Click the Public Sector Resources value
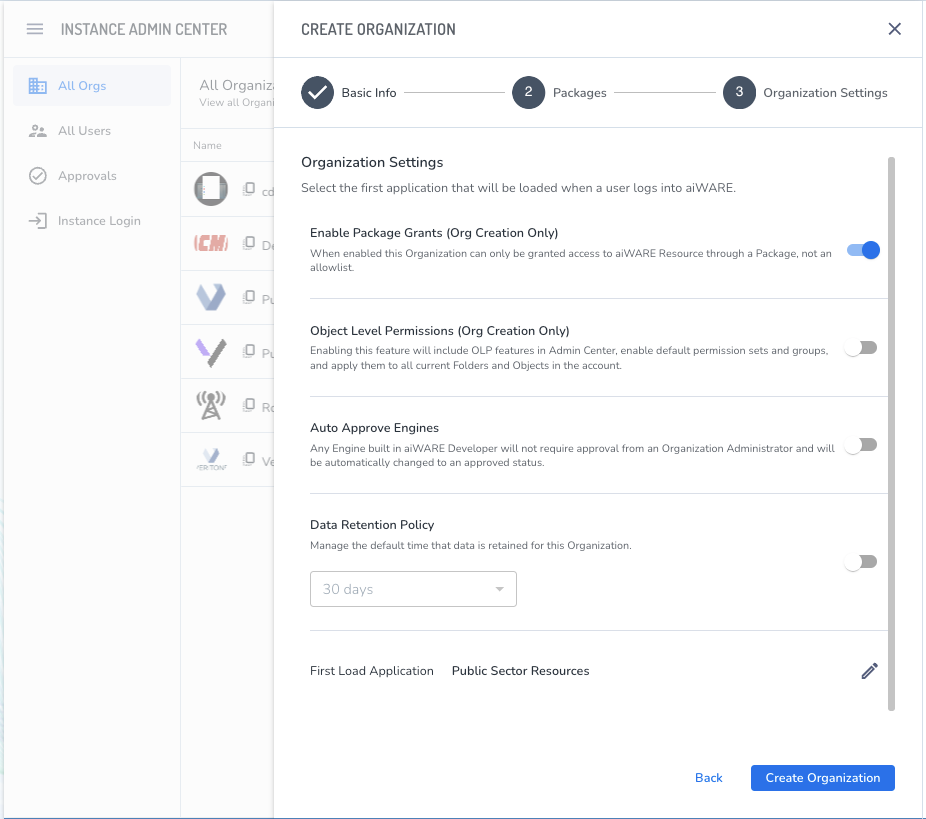The image size is (926, 819). (x=520, y=671)
